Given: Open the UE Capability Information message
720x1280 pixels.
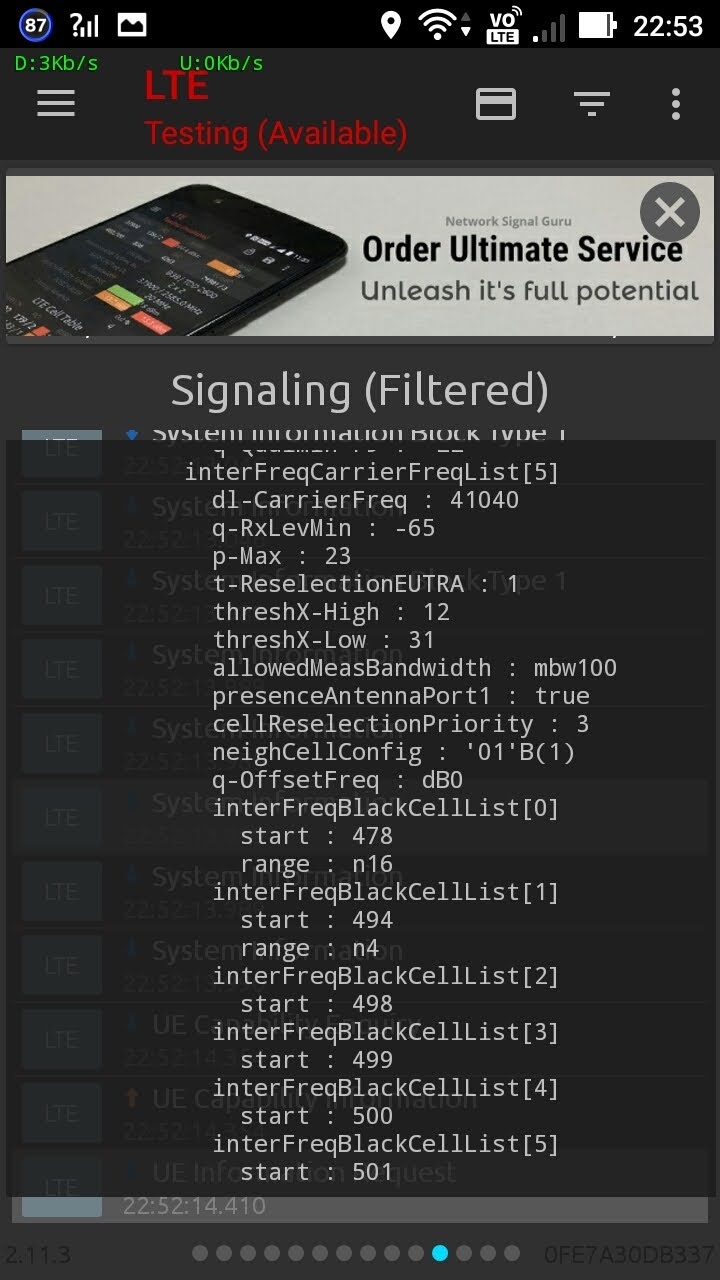Looking at the screenshot, I should click(314, 1099).
